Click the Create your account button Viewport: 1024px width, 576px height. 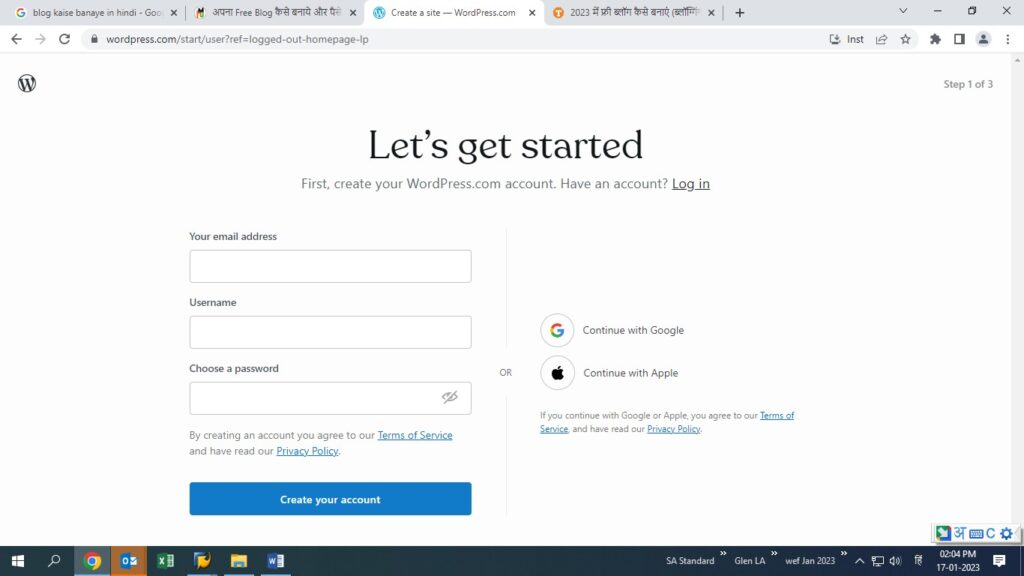tap(330, 499)
